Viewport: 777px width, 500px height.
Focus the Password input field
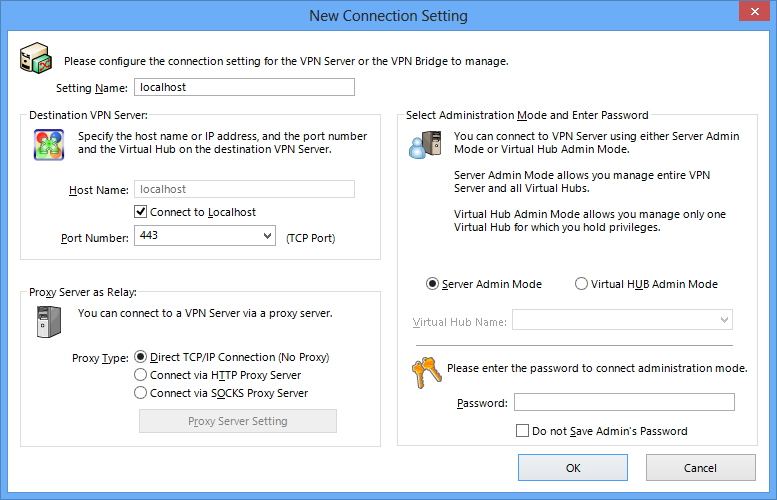pos(624,402)
